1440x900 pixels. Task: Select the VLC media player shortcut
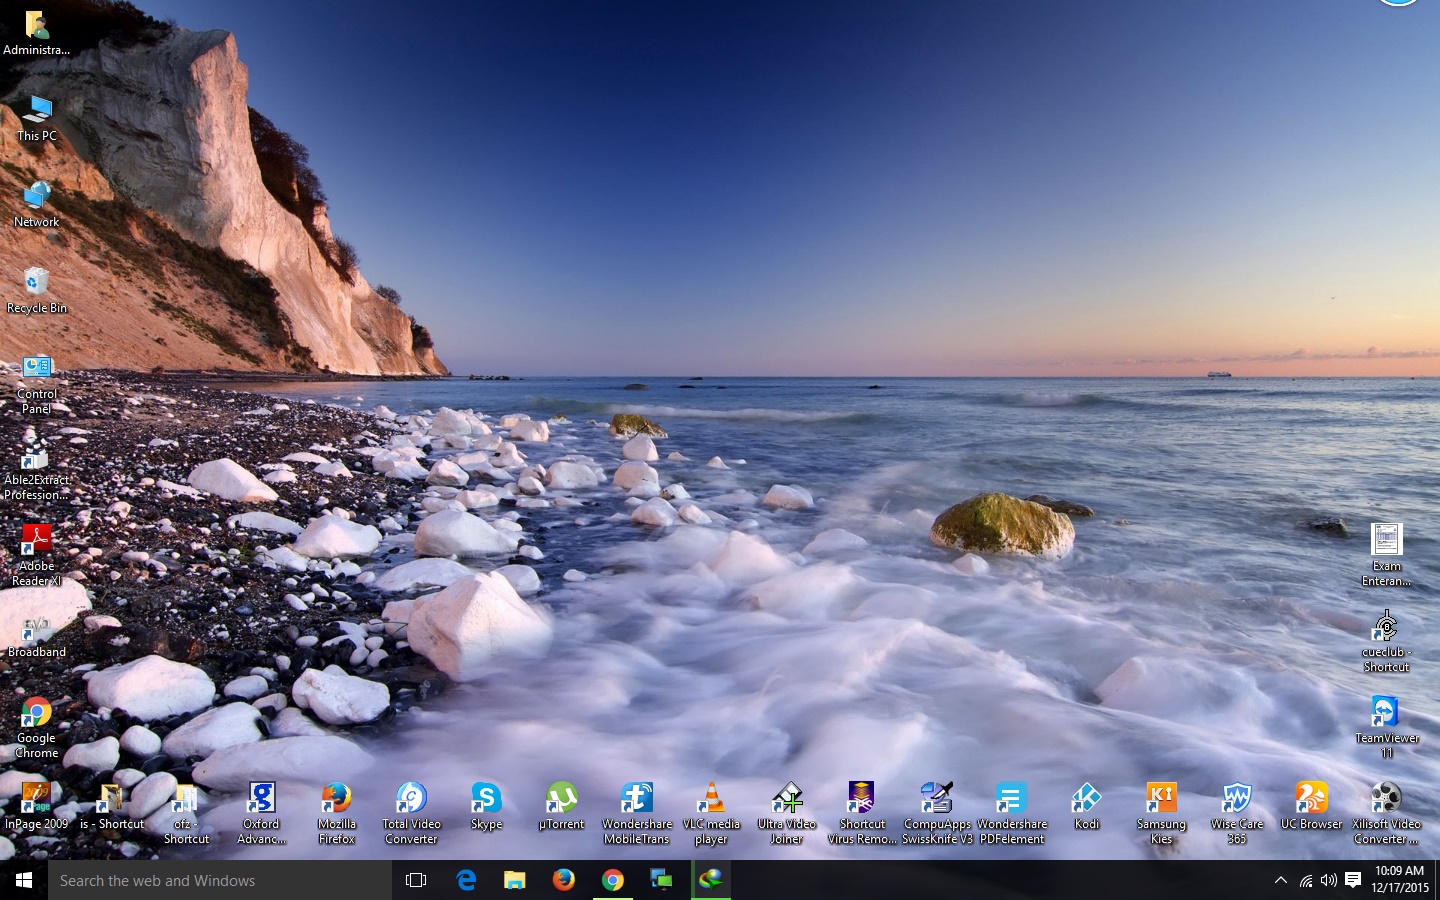tap(711, 815)
